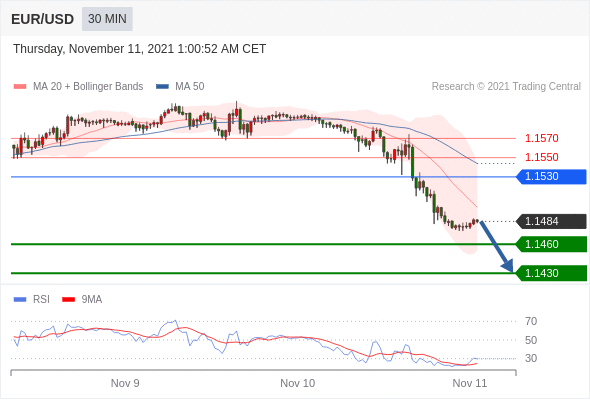Viewport: 590px width, 400px height.
Task: Click the RSI blue legend swatch
Action: (20, 300)
